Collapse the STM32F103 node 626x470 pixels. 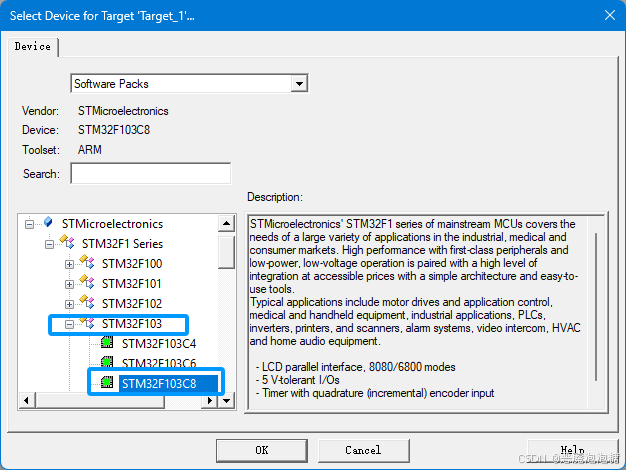(x=69, y=324)
